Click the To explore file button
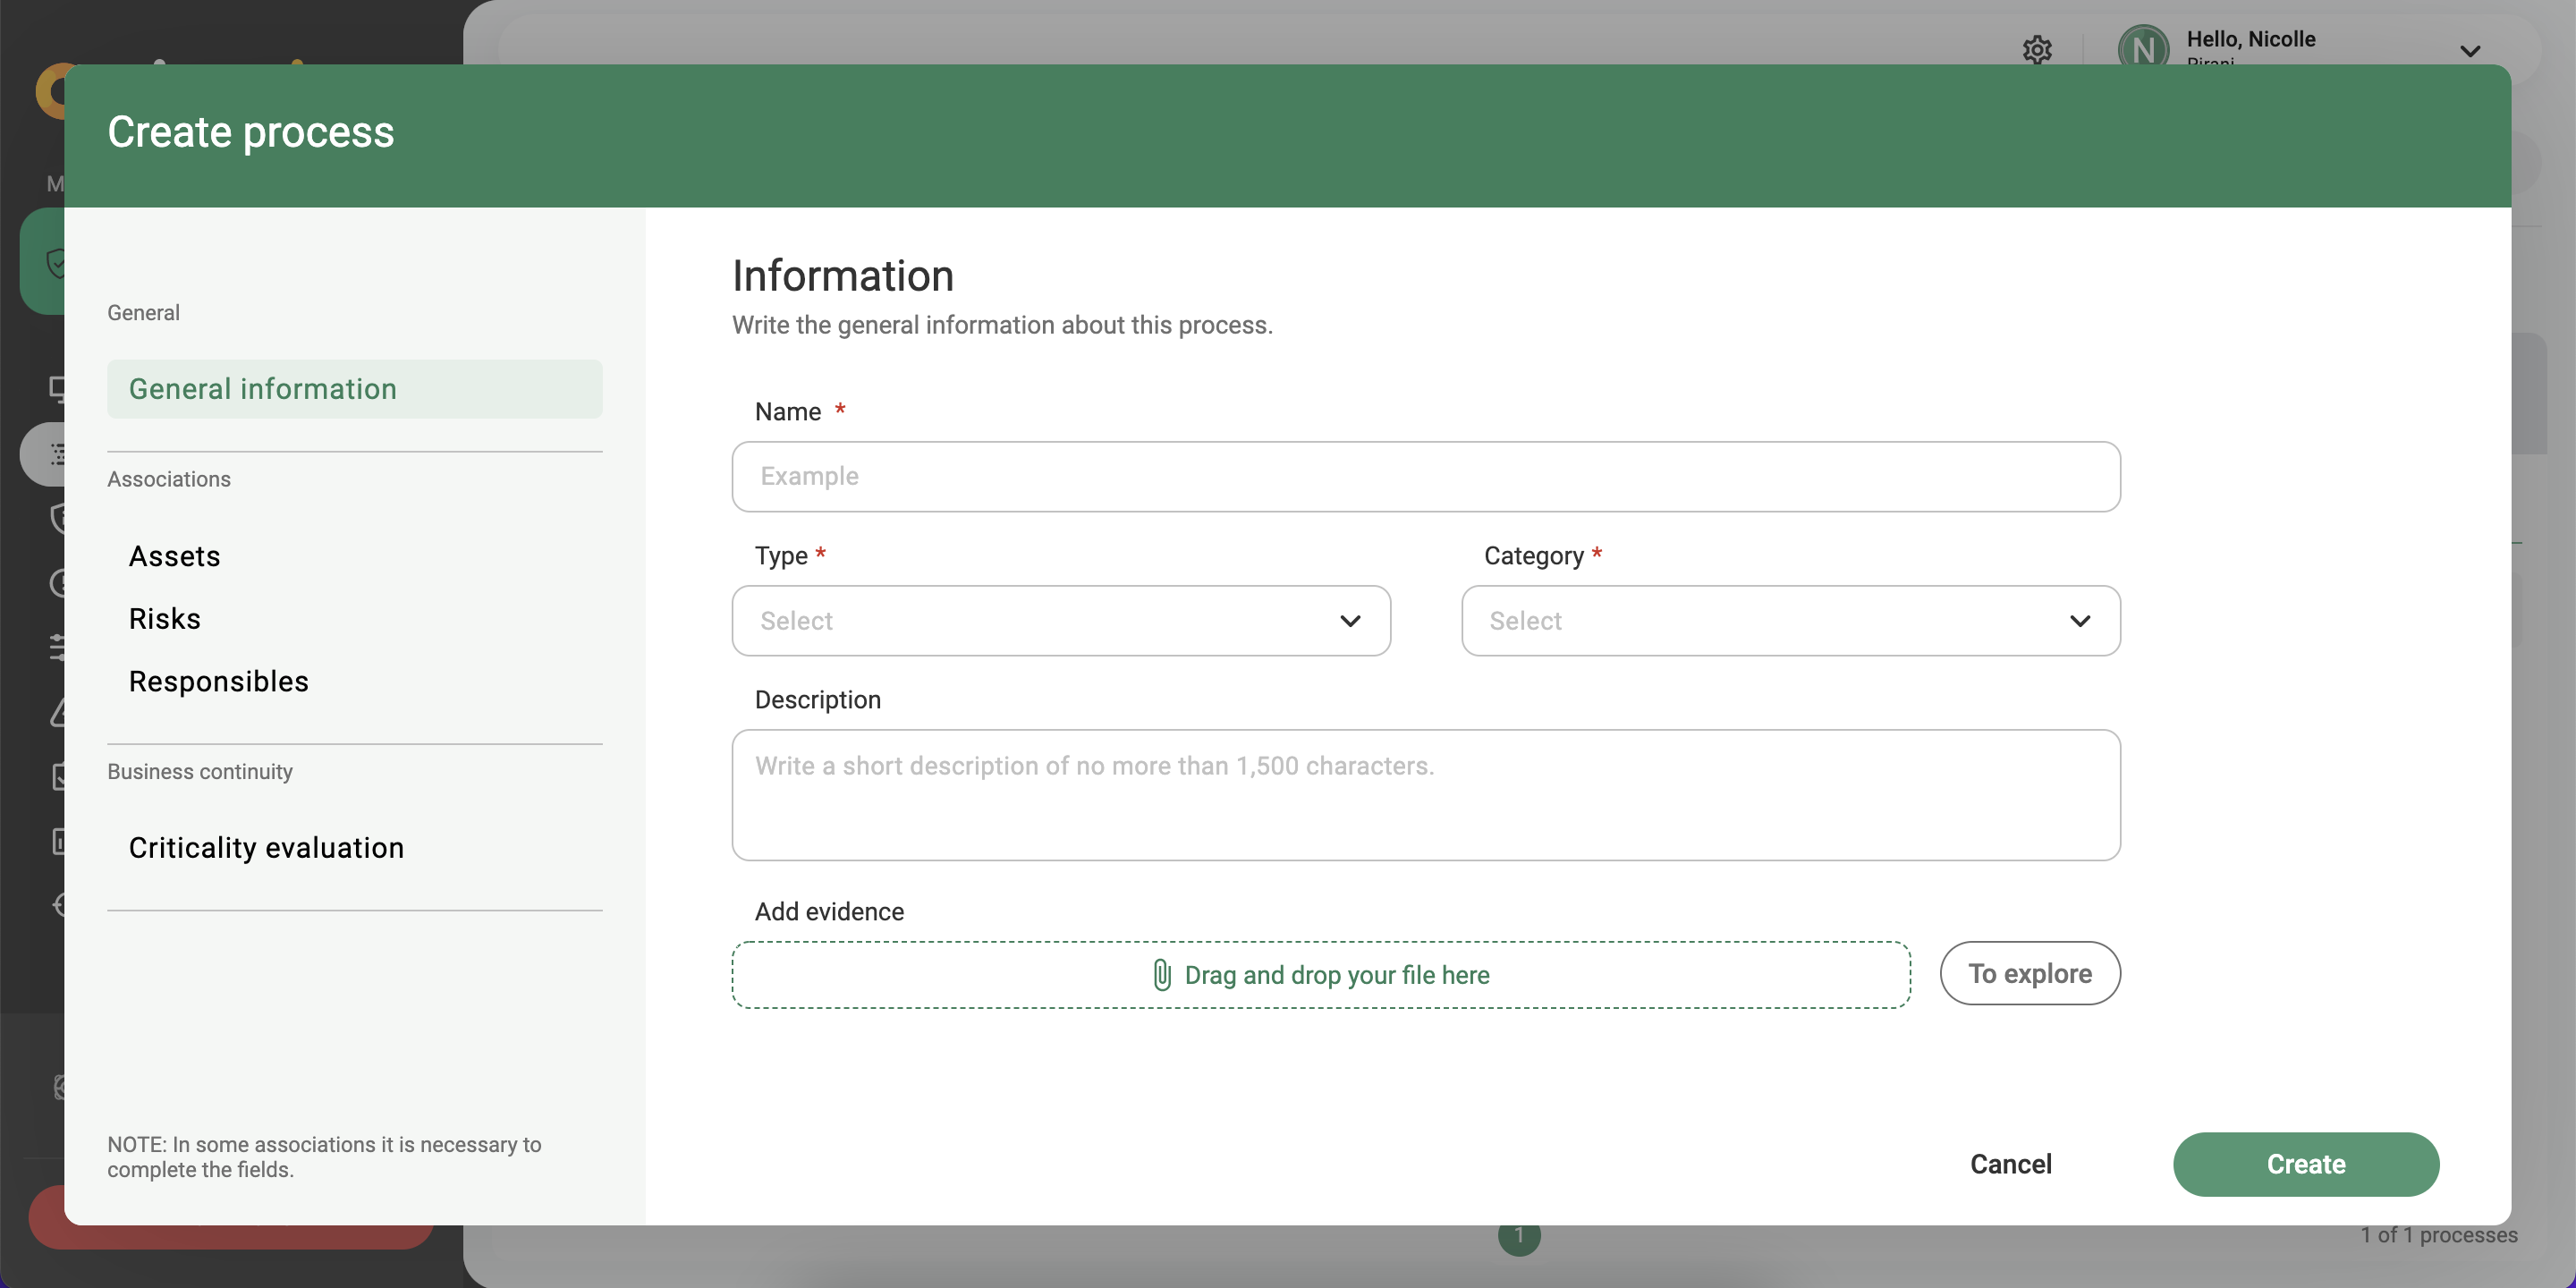 click(x=2029, y=973)
